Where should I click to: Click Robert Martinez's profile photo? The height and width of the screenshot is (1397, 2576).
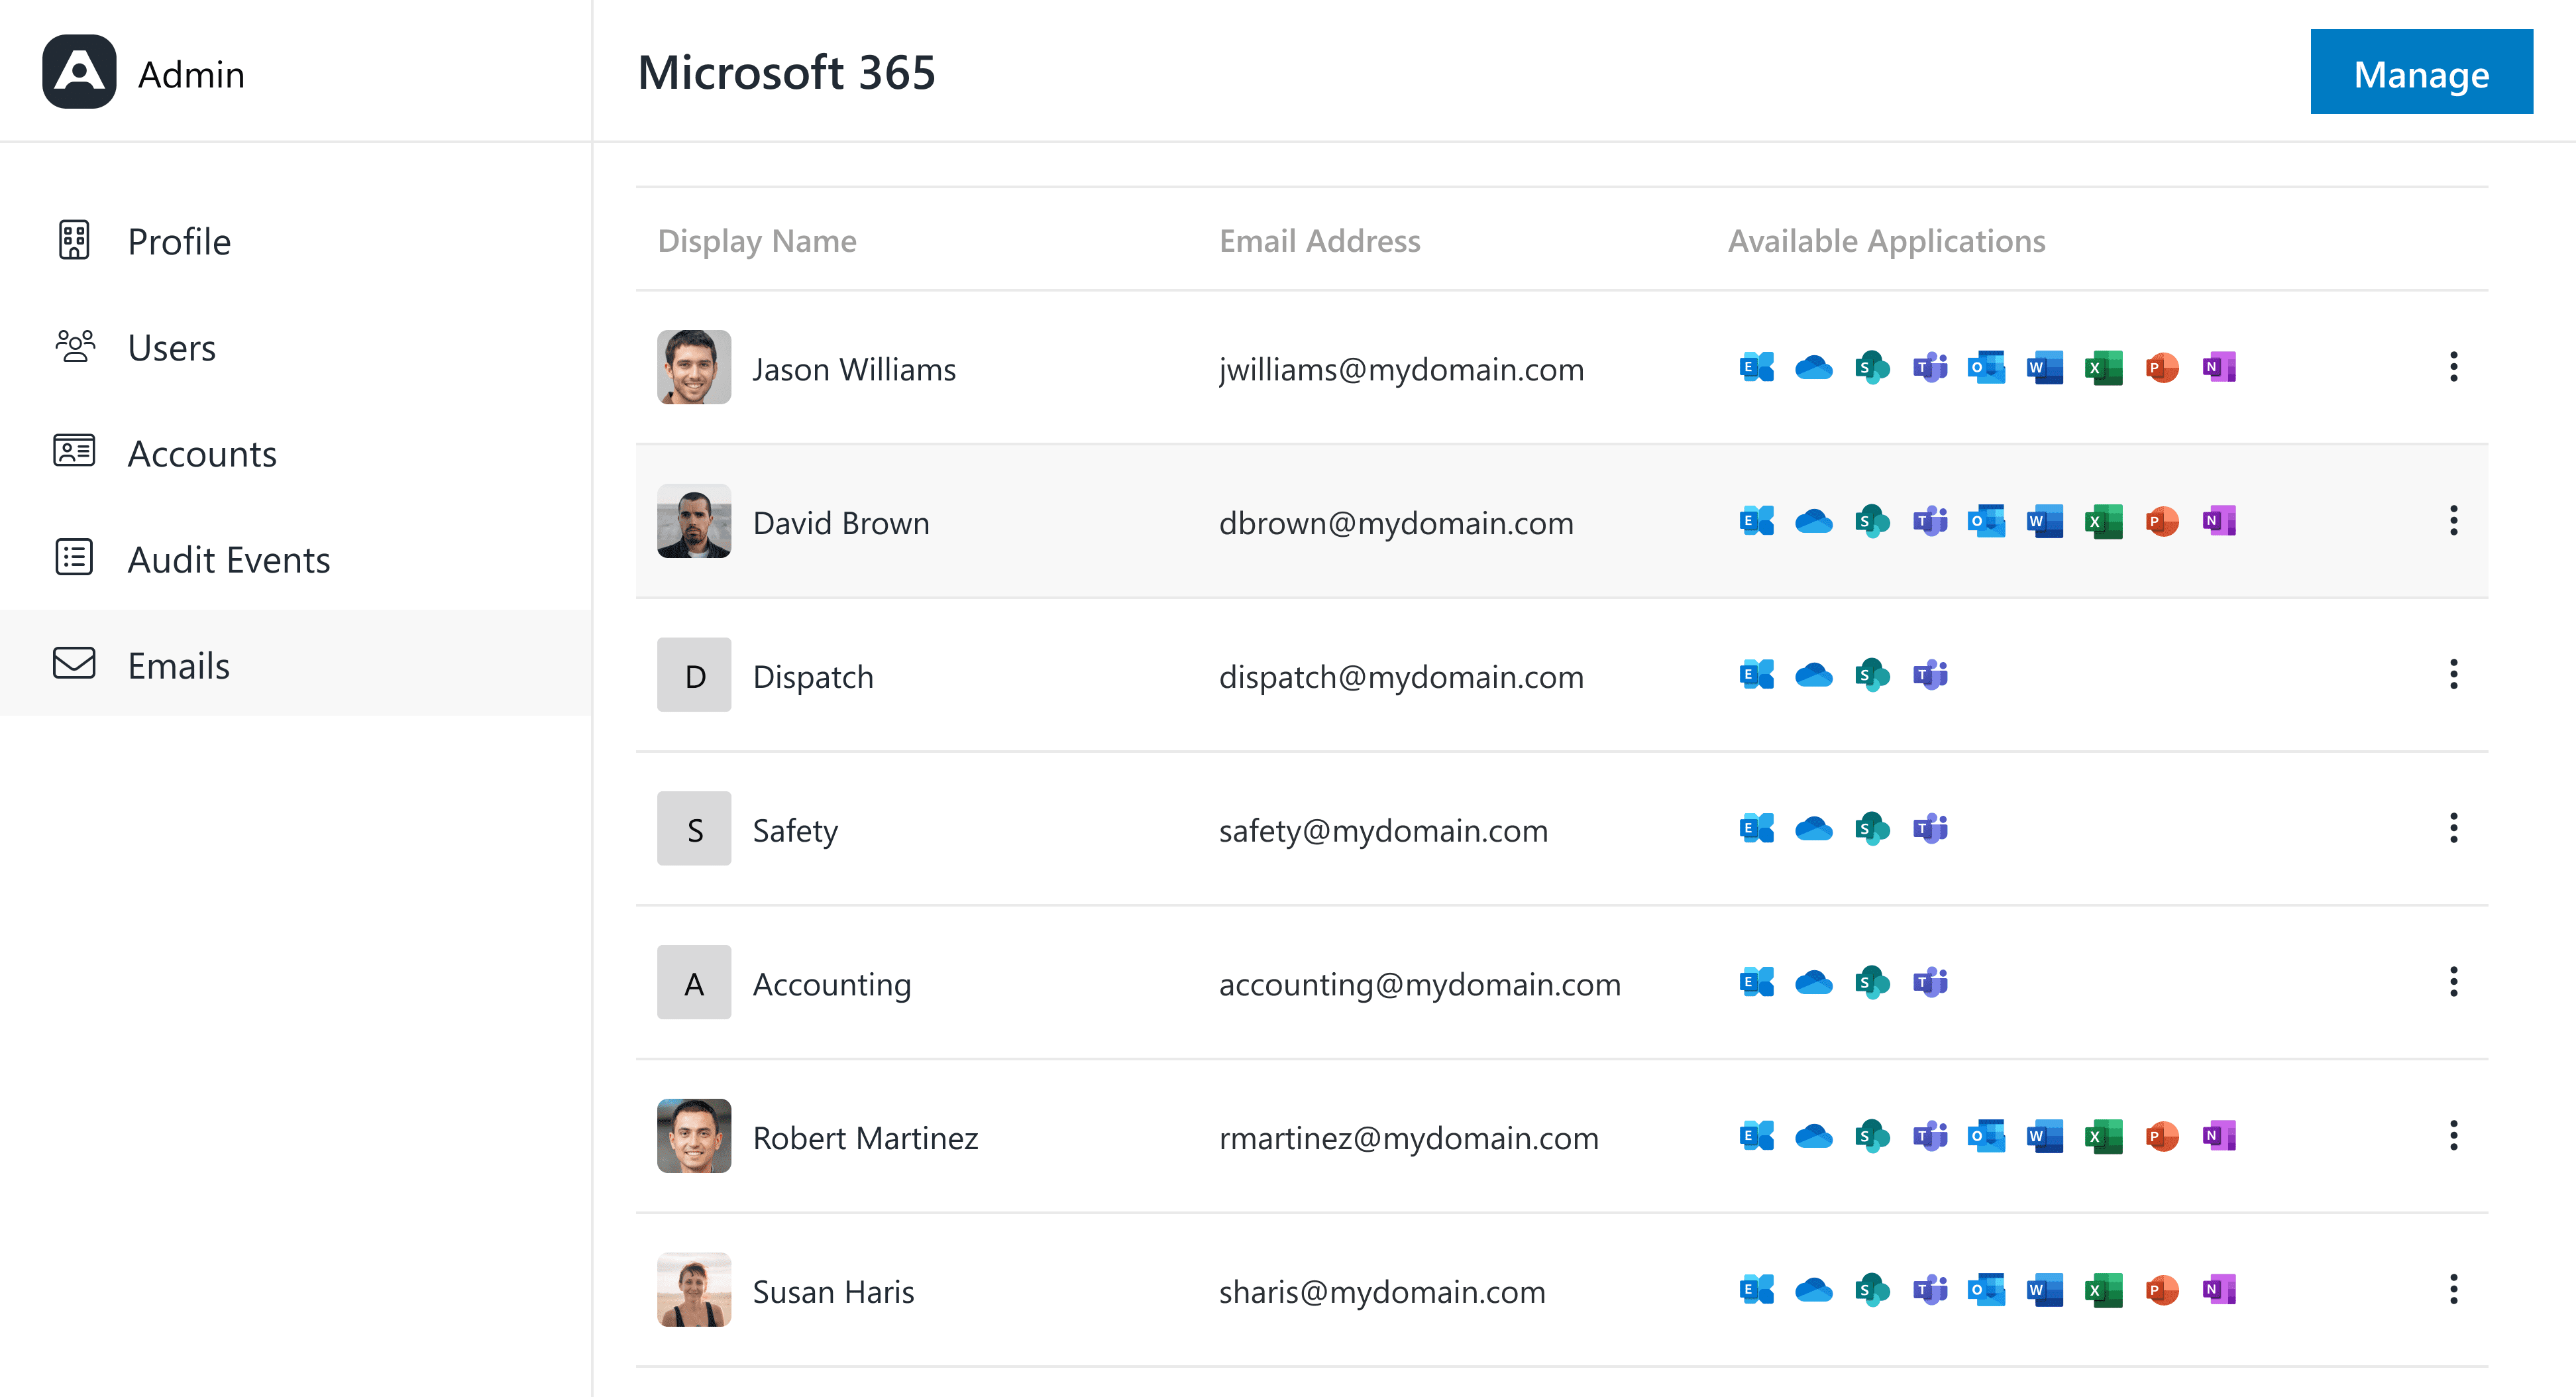(694, 1136)
